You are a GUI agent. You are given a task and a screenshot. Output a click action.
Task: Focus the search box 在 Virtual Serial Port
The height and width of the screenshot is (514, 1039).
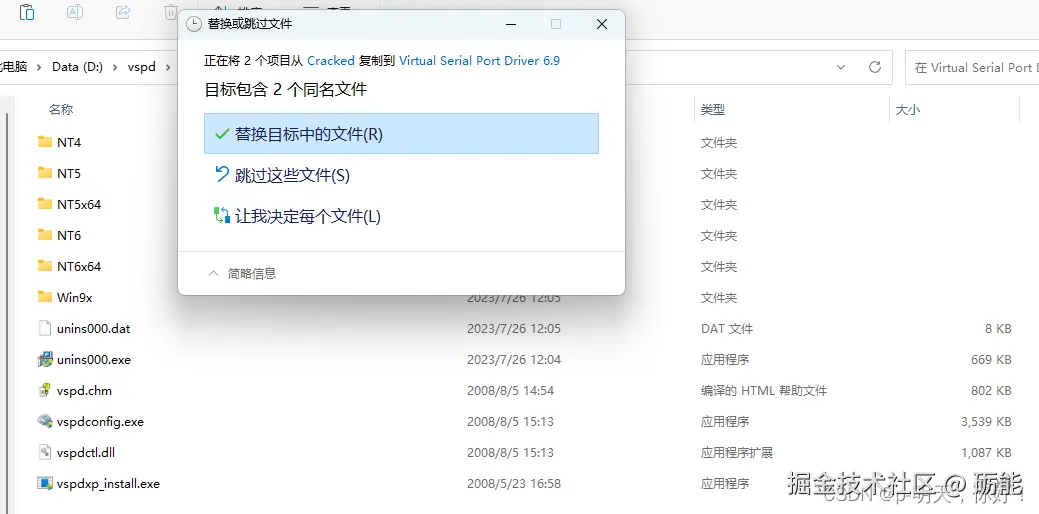[971, 67]
